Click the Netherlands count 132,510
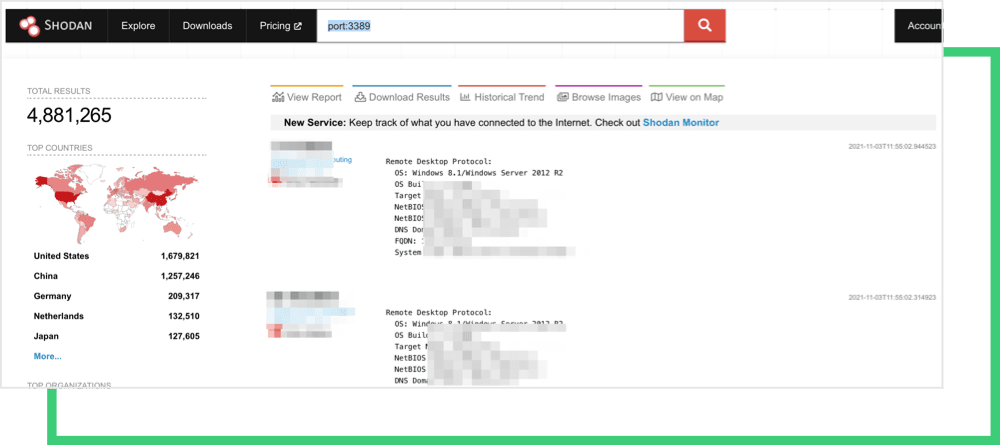The height and width of the screenshot is (445, 1000). point(182,316)
